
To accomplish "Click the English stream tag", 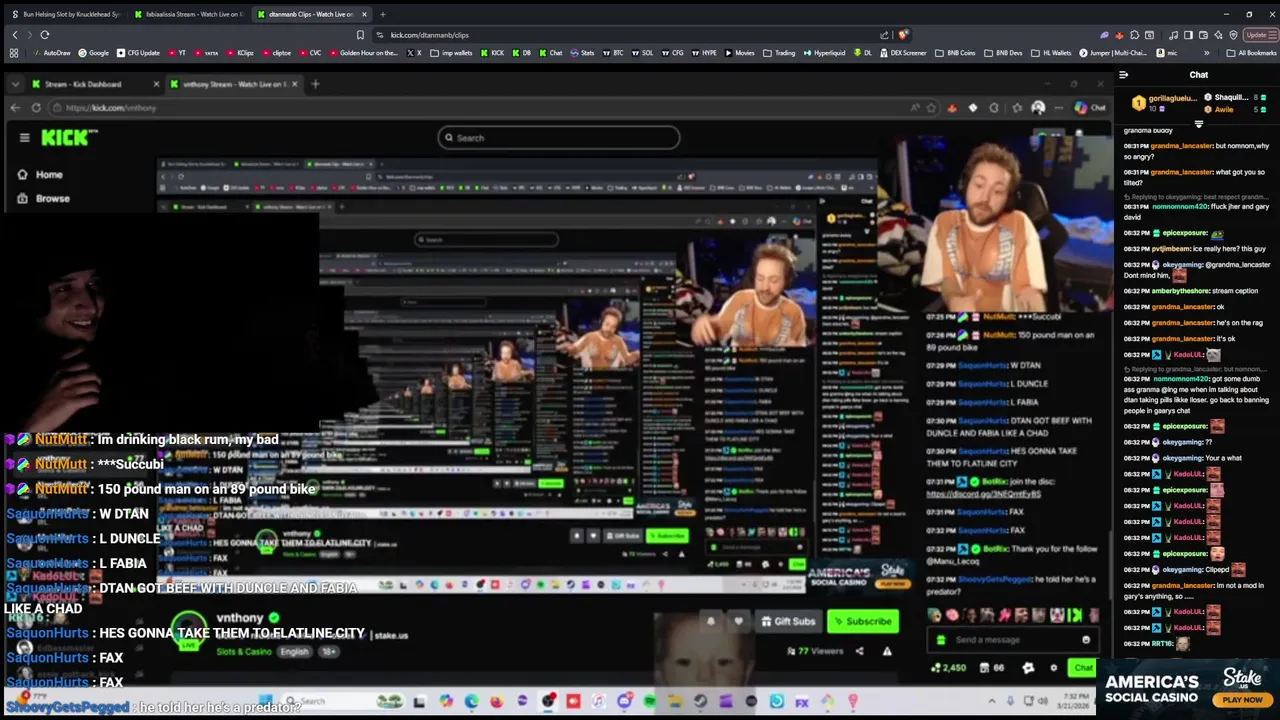I will click(x=294, y=652).
